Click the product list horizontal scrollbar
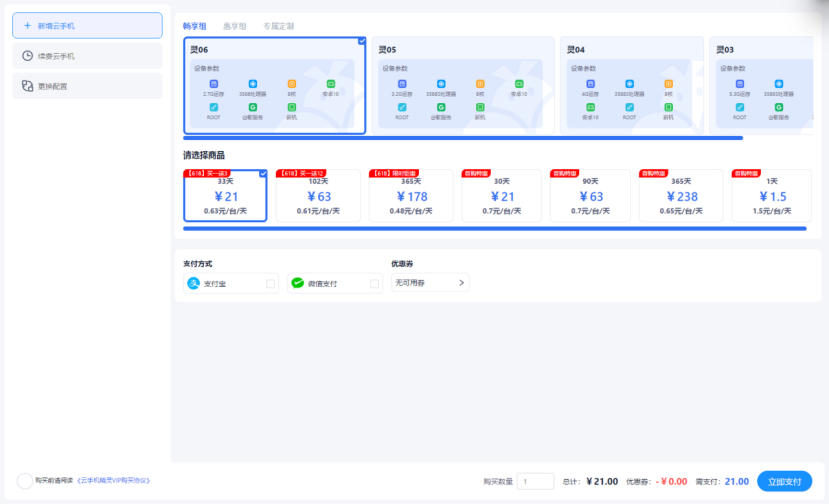The height and width of the screenshot is (504, 829). 494,228
